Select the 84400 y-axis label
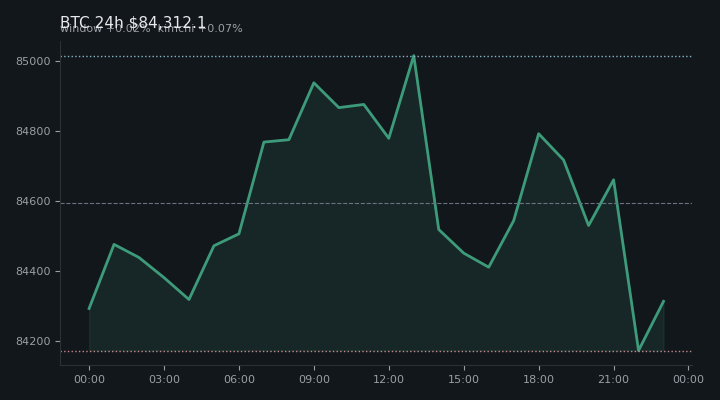 point(33,272)
